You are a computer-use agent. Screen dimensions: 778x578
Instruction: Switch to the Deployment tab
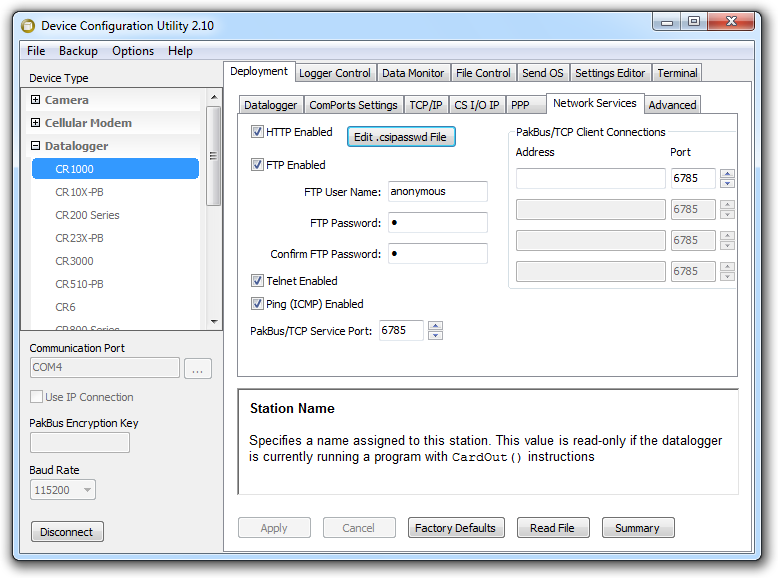(x=259, y=71)
